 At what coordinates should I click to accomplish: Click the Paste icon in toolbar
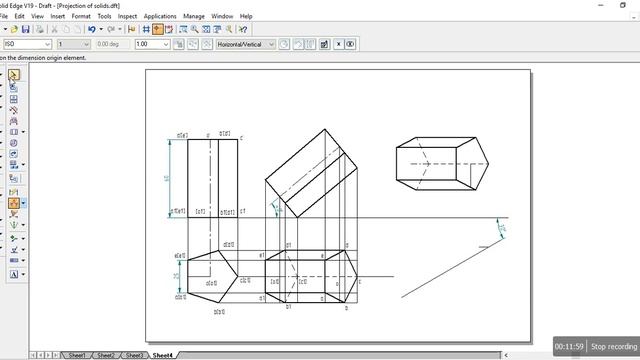(x=77, y=29)
